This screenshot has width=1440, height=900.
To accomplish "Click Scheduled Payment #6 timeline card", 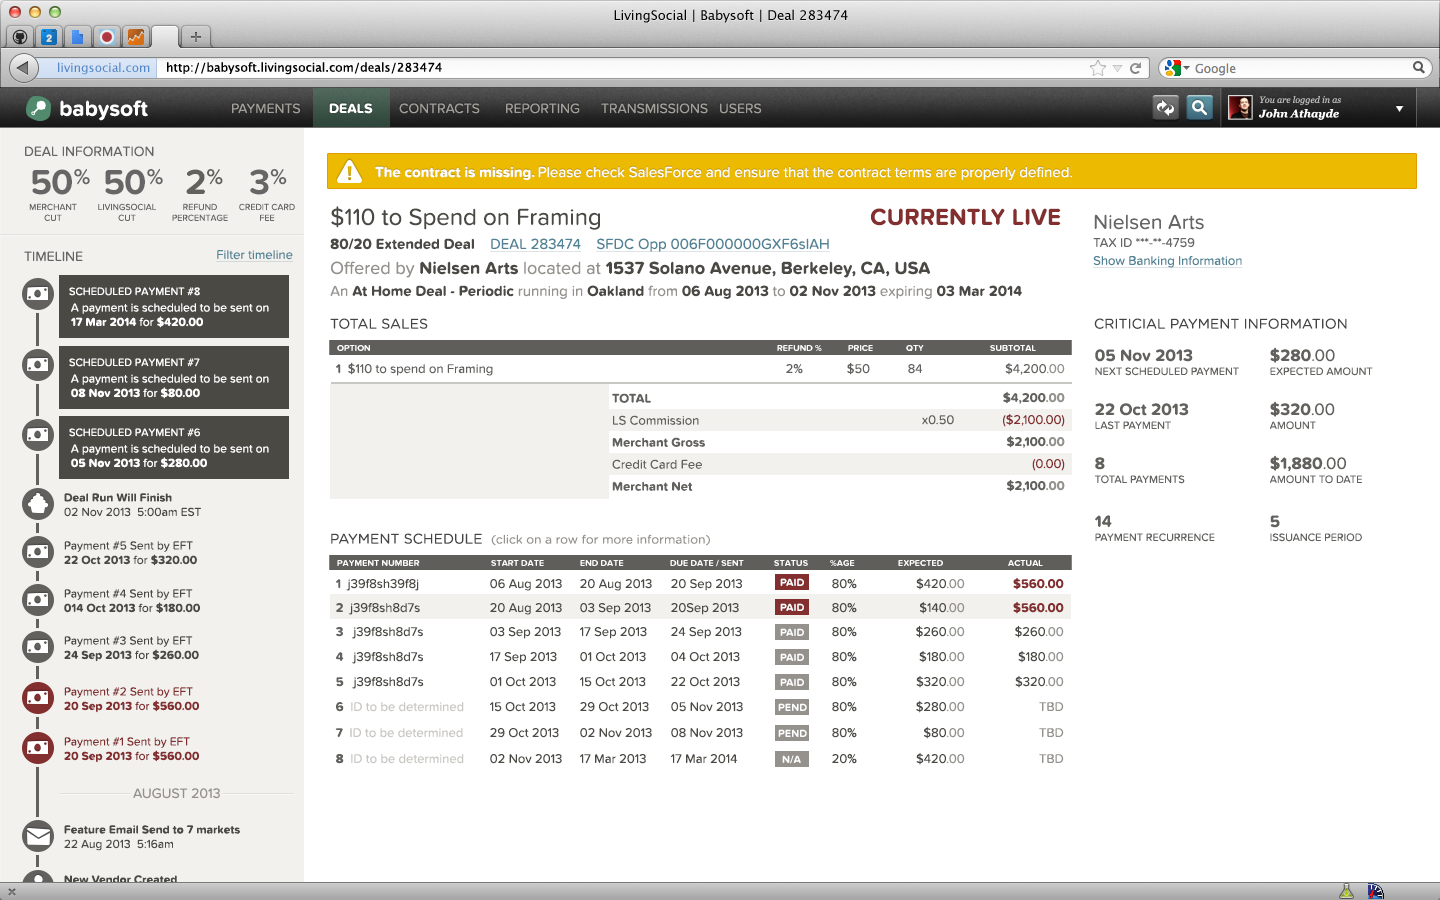I will coord(174,448).
